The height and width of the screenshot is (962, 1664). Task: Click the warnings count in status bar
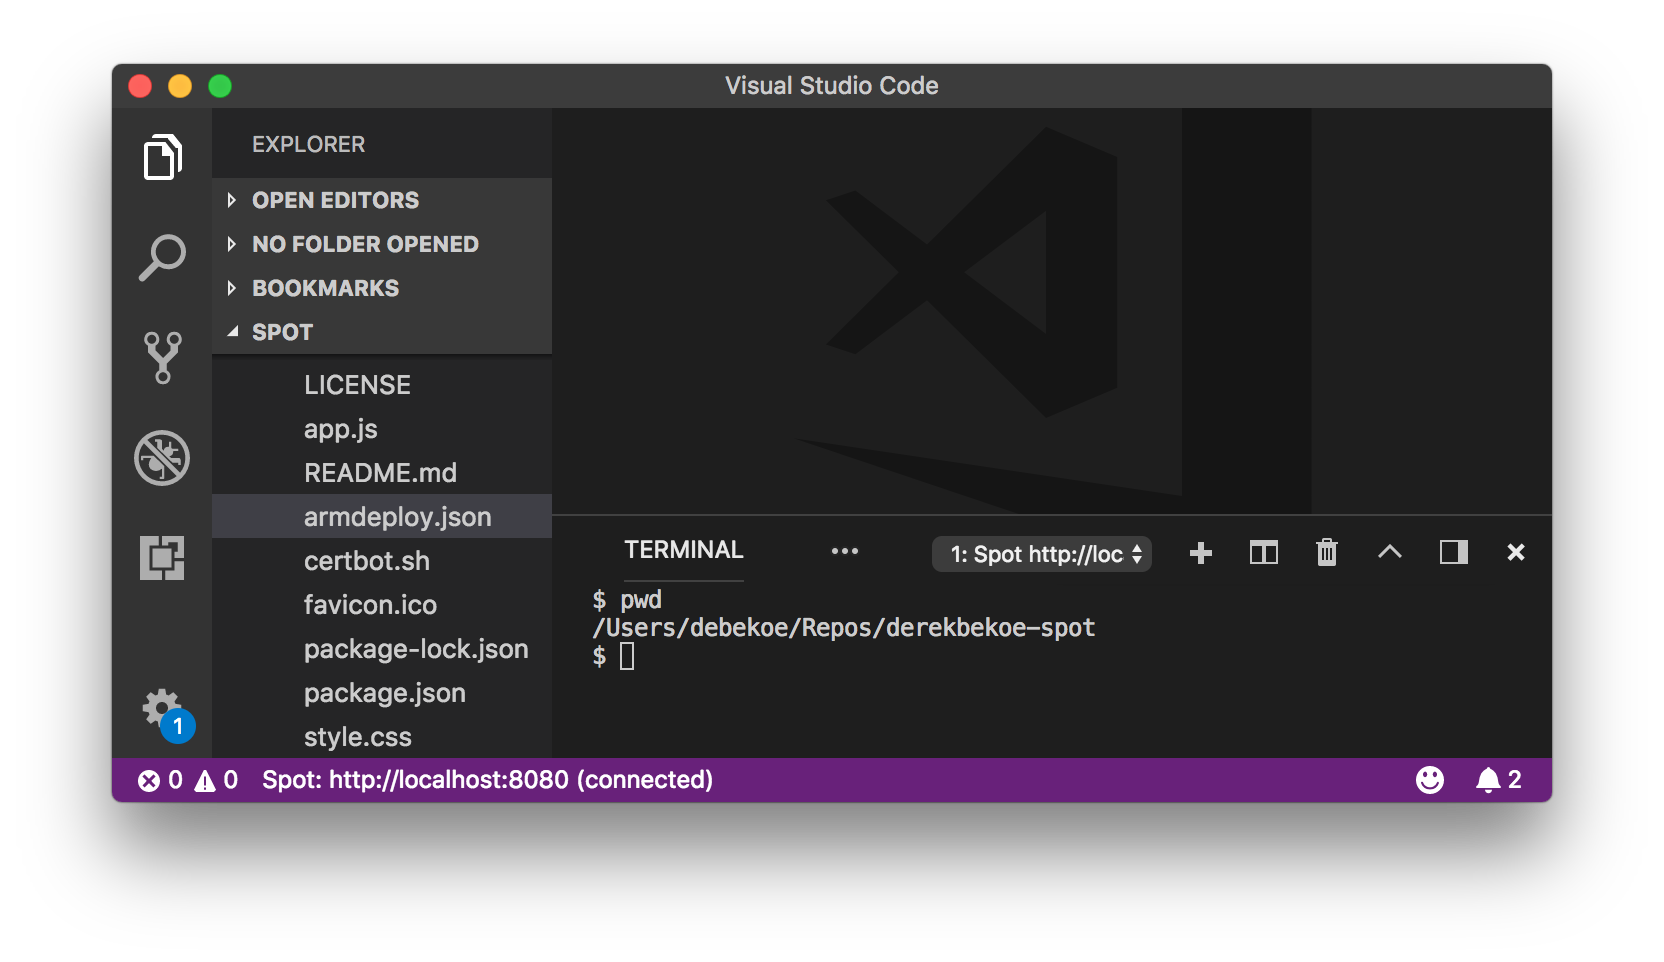click(x=216, y=780)
